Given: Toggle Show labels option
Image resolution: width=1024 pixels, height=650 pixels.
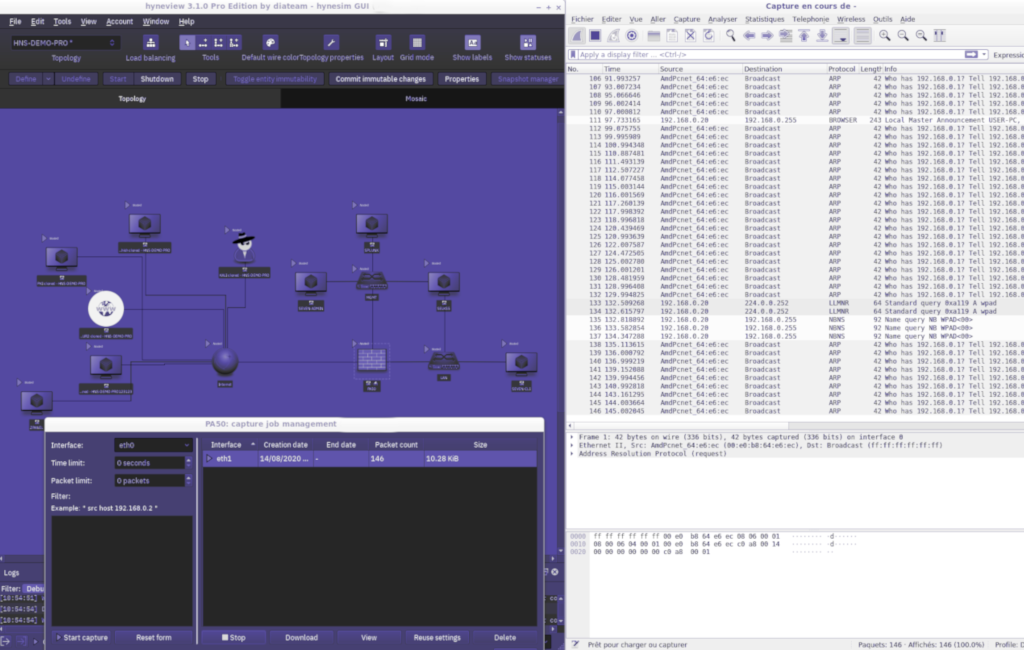Looking at the screenshot, I should (x=473, y=43).
